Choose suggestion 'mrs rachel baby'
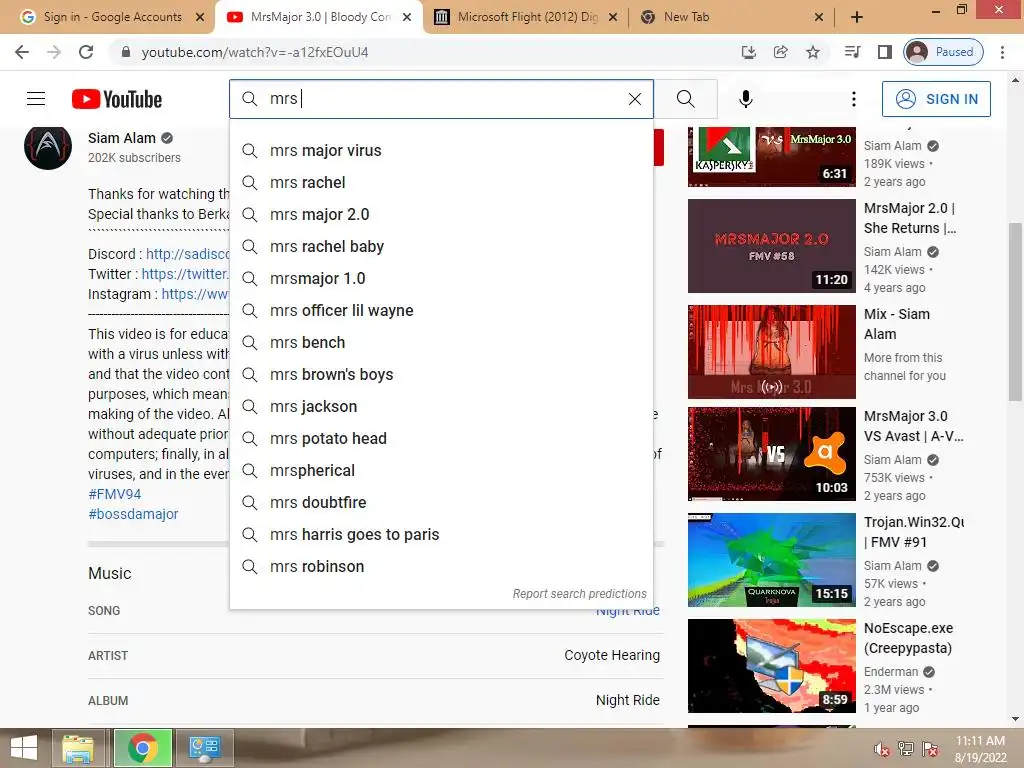Viewport: 1024px width, 768px height. pos(441,246)
